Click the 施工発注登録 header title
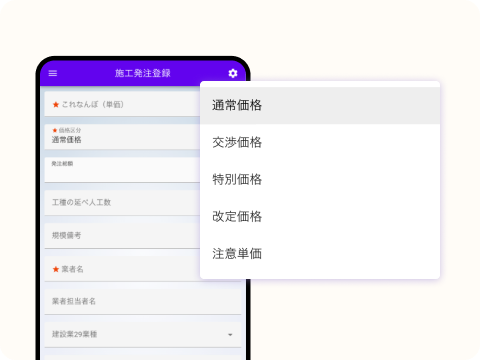The width and height of the screenshot is (480, 360). coord(143,73)
